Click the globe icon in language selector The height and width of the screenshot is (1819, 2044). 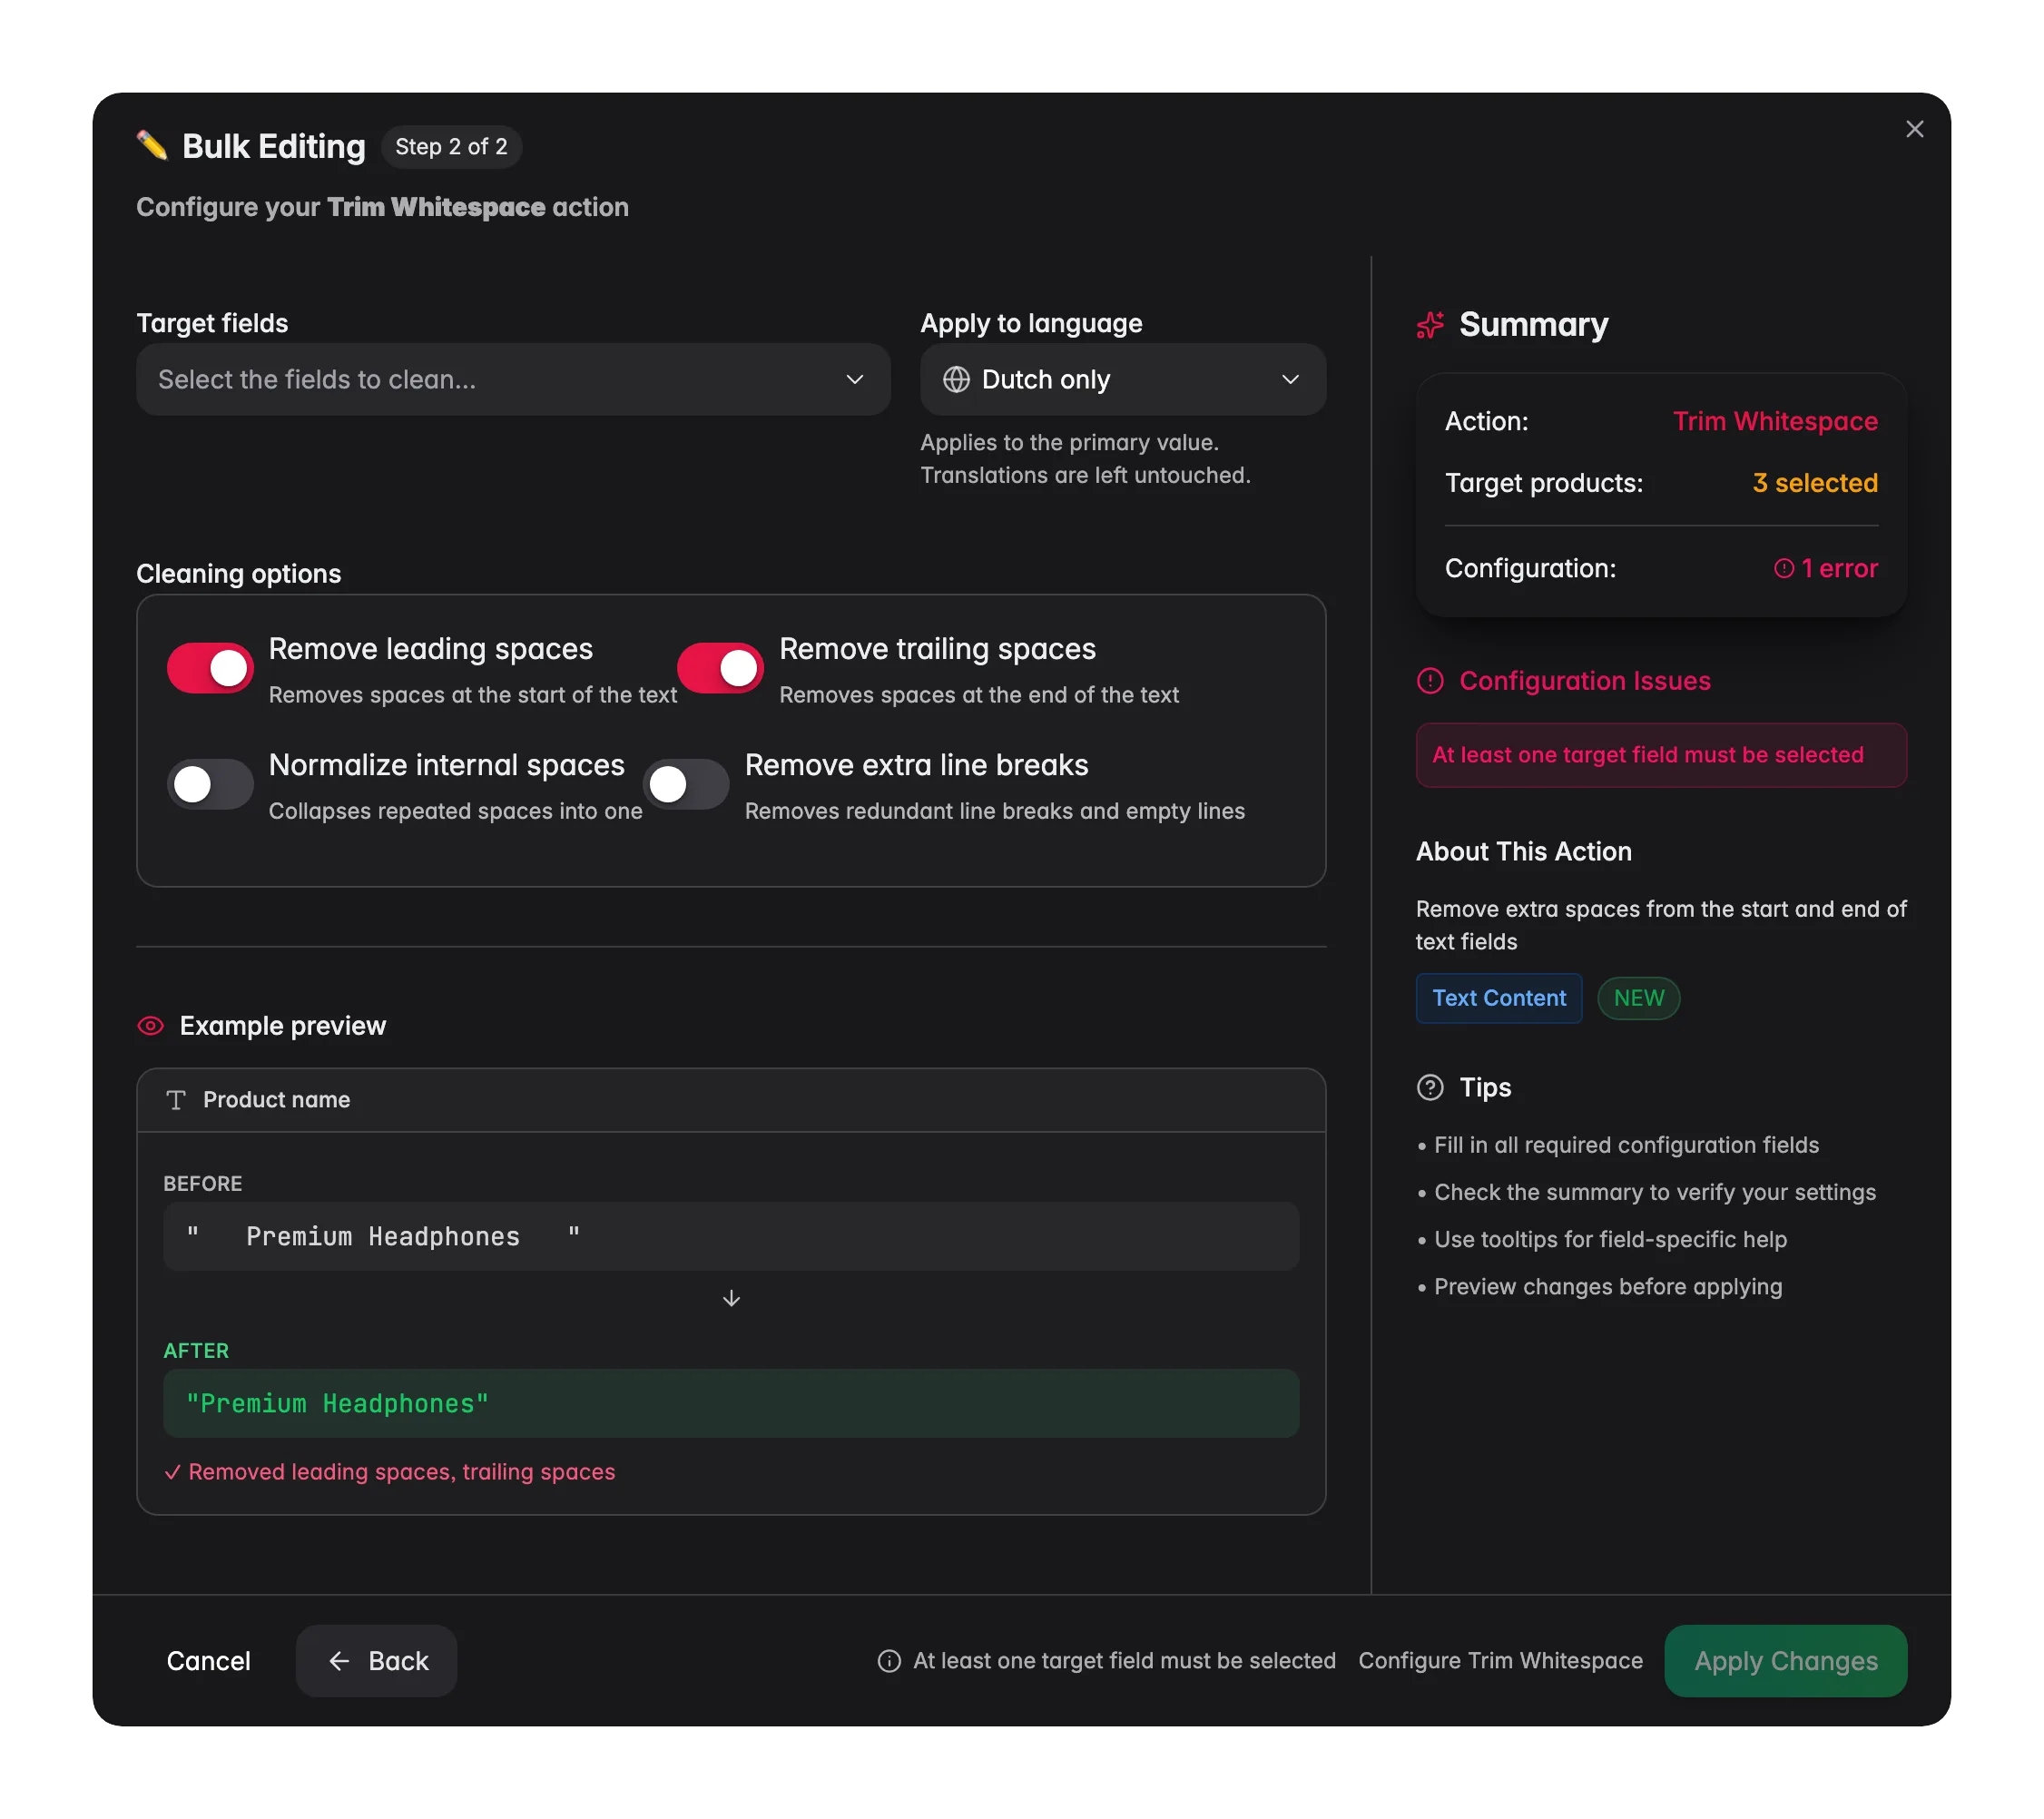point(956,380)
